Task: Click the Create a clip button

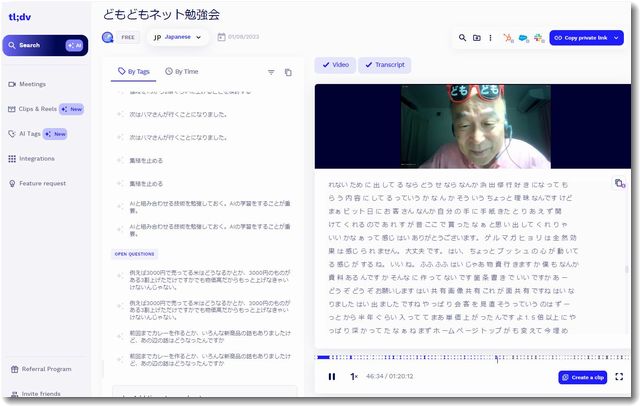Action: pos(582,377)
